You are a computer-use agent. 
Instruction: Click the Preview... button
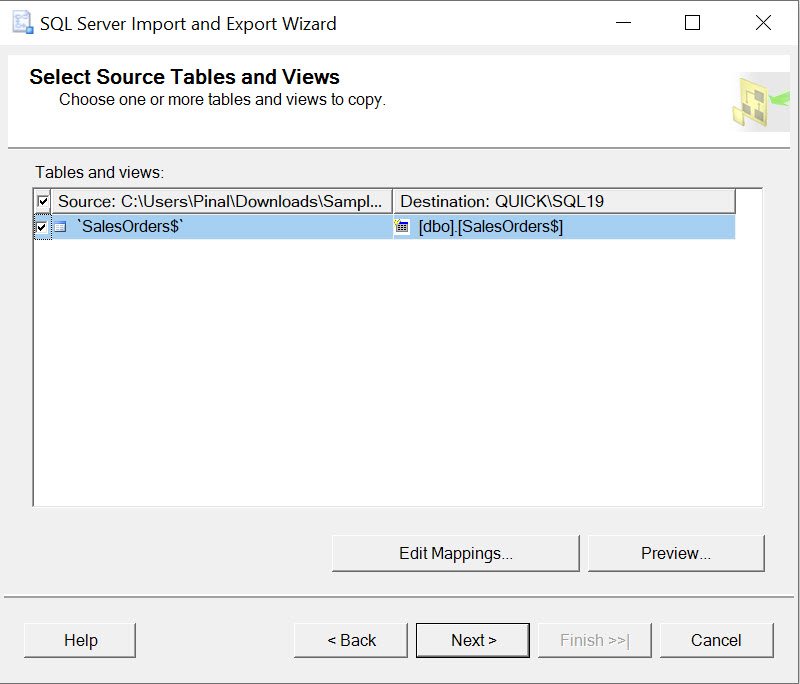(676, 553)
